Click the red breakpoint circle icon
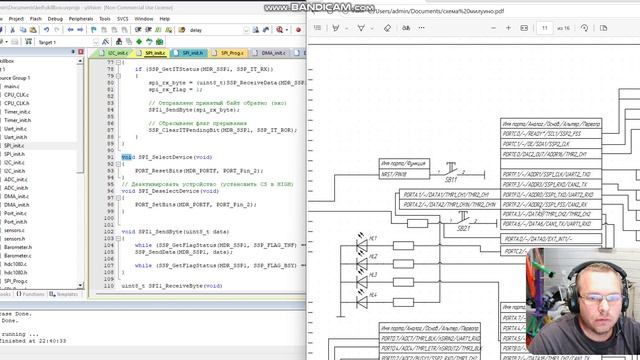This screenshot has width=640, height=360. pos(298,30)
